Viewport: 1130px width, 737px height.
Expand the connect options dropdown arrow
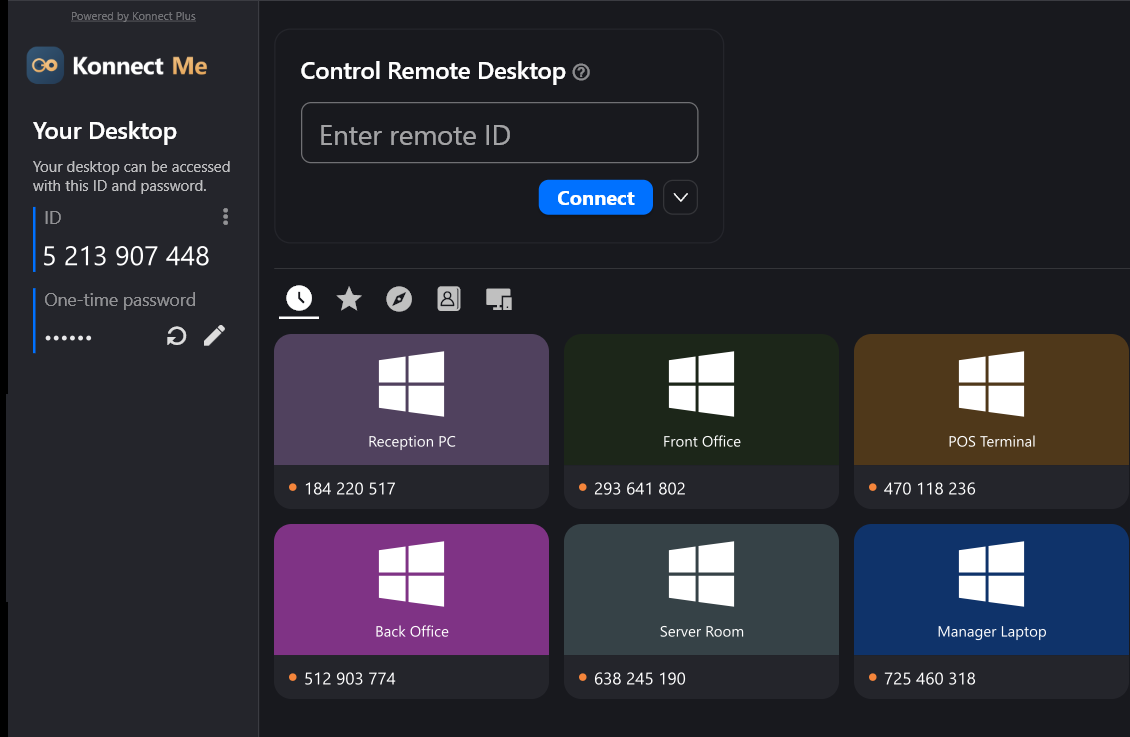[x=680, y=197]
